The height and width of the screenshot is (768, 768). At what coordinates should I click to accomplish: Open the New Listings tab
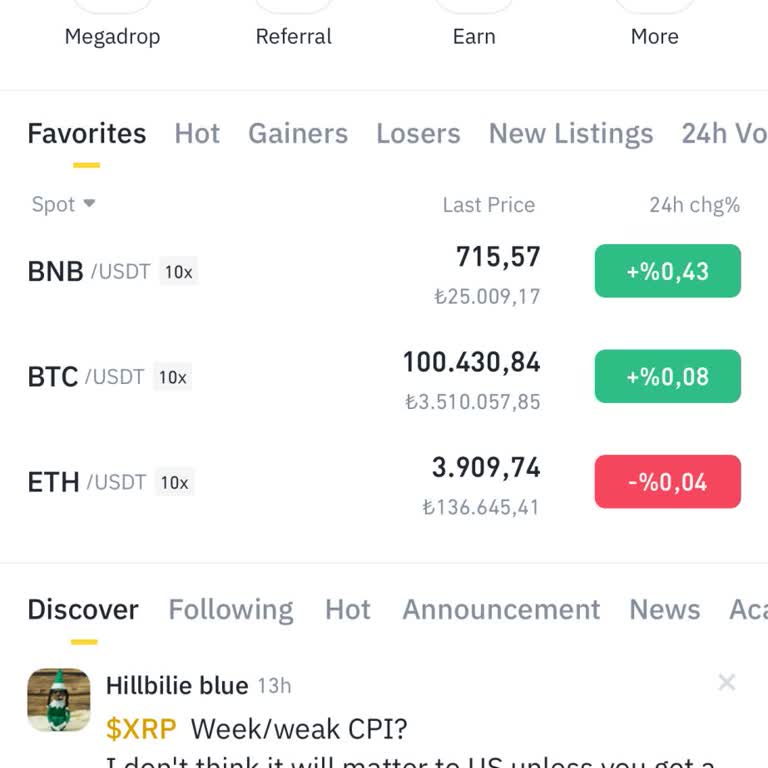coord(570,134)
